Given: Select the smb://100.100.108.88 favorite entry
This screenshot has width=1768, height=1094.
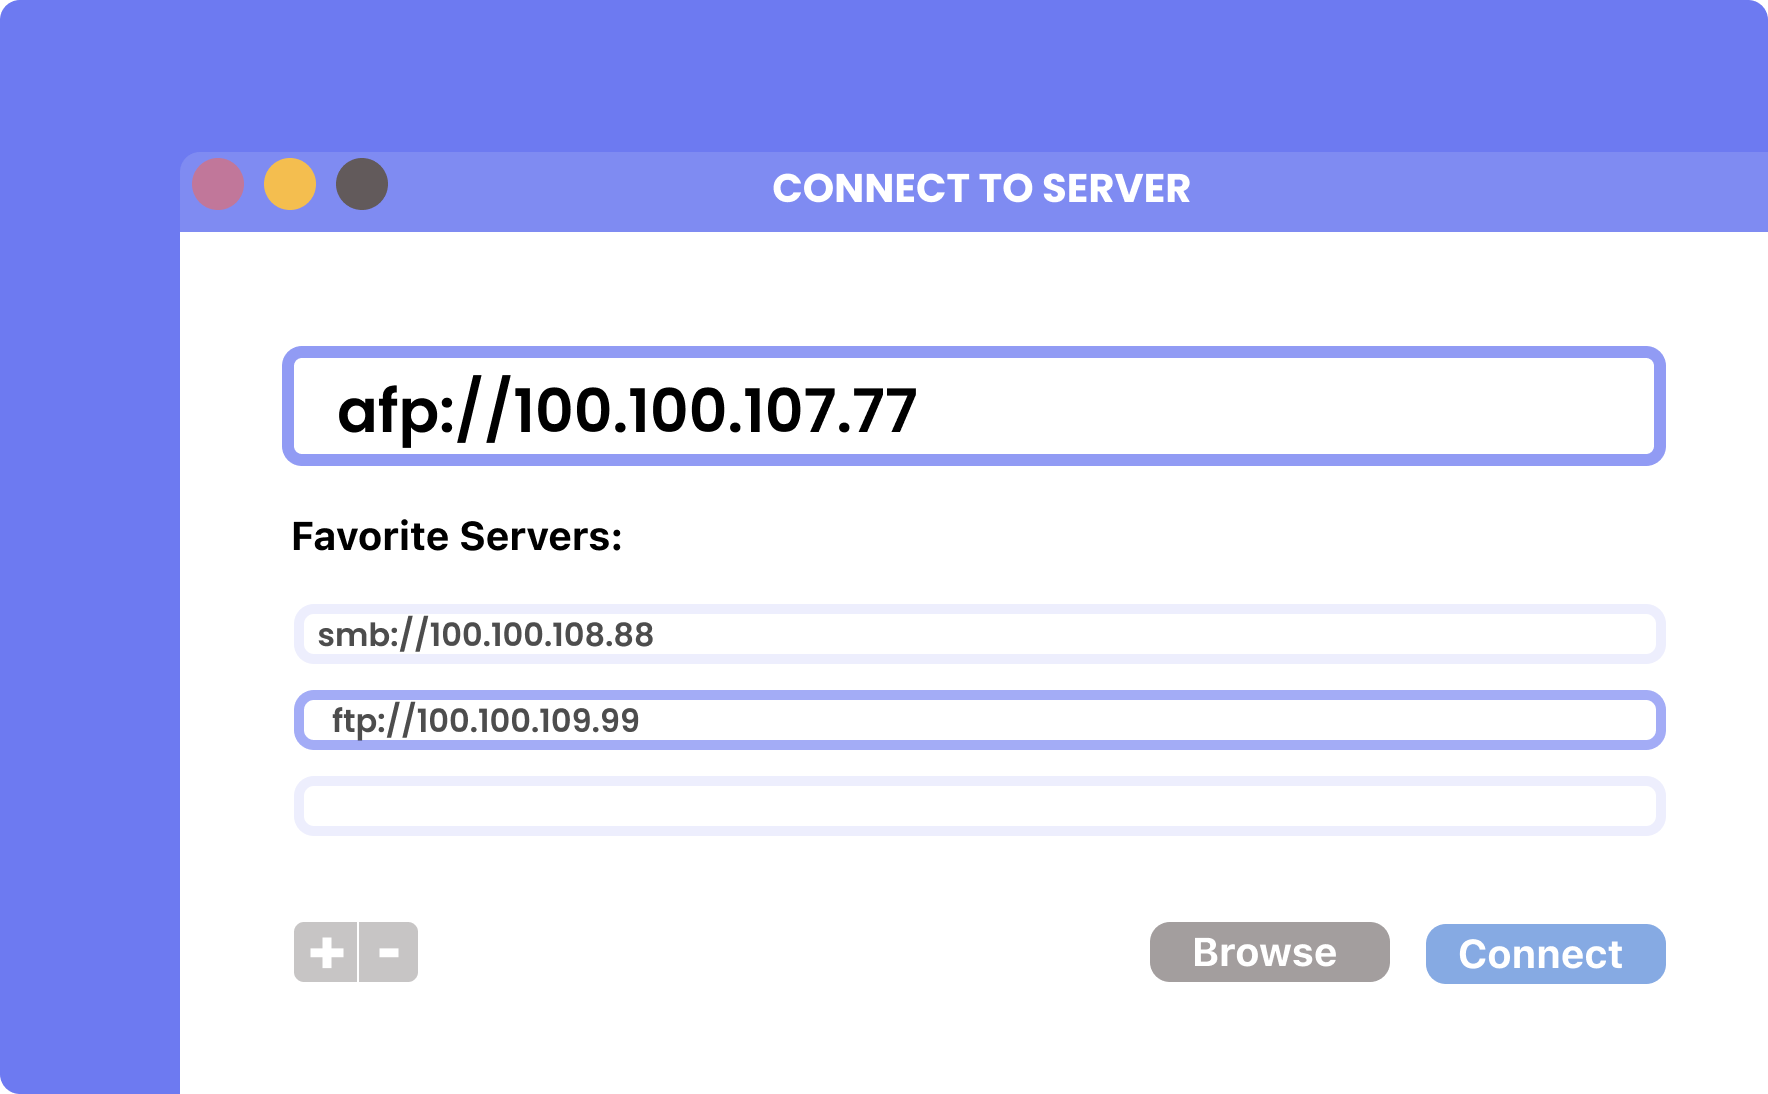Looking at the screenshot, I should click(977, 634).
